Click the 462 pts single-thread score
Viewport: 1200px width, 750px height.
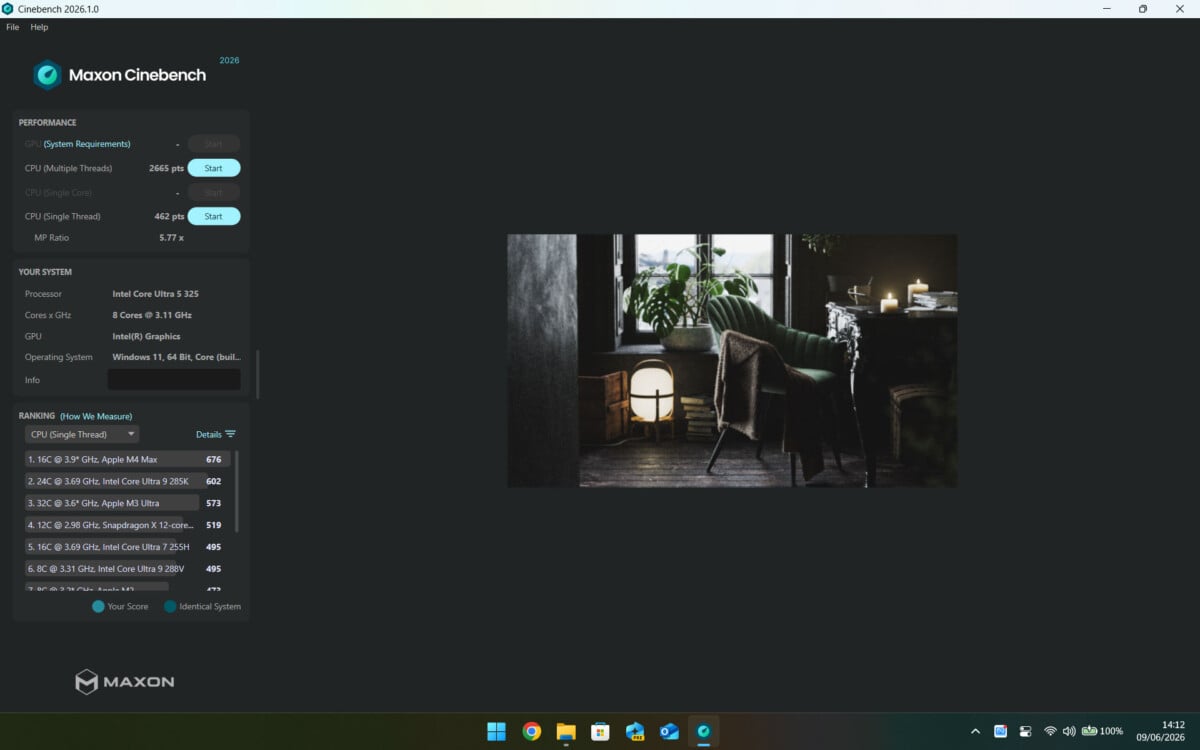pos(169,216)
